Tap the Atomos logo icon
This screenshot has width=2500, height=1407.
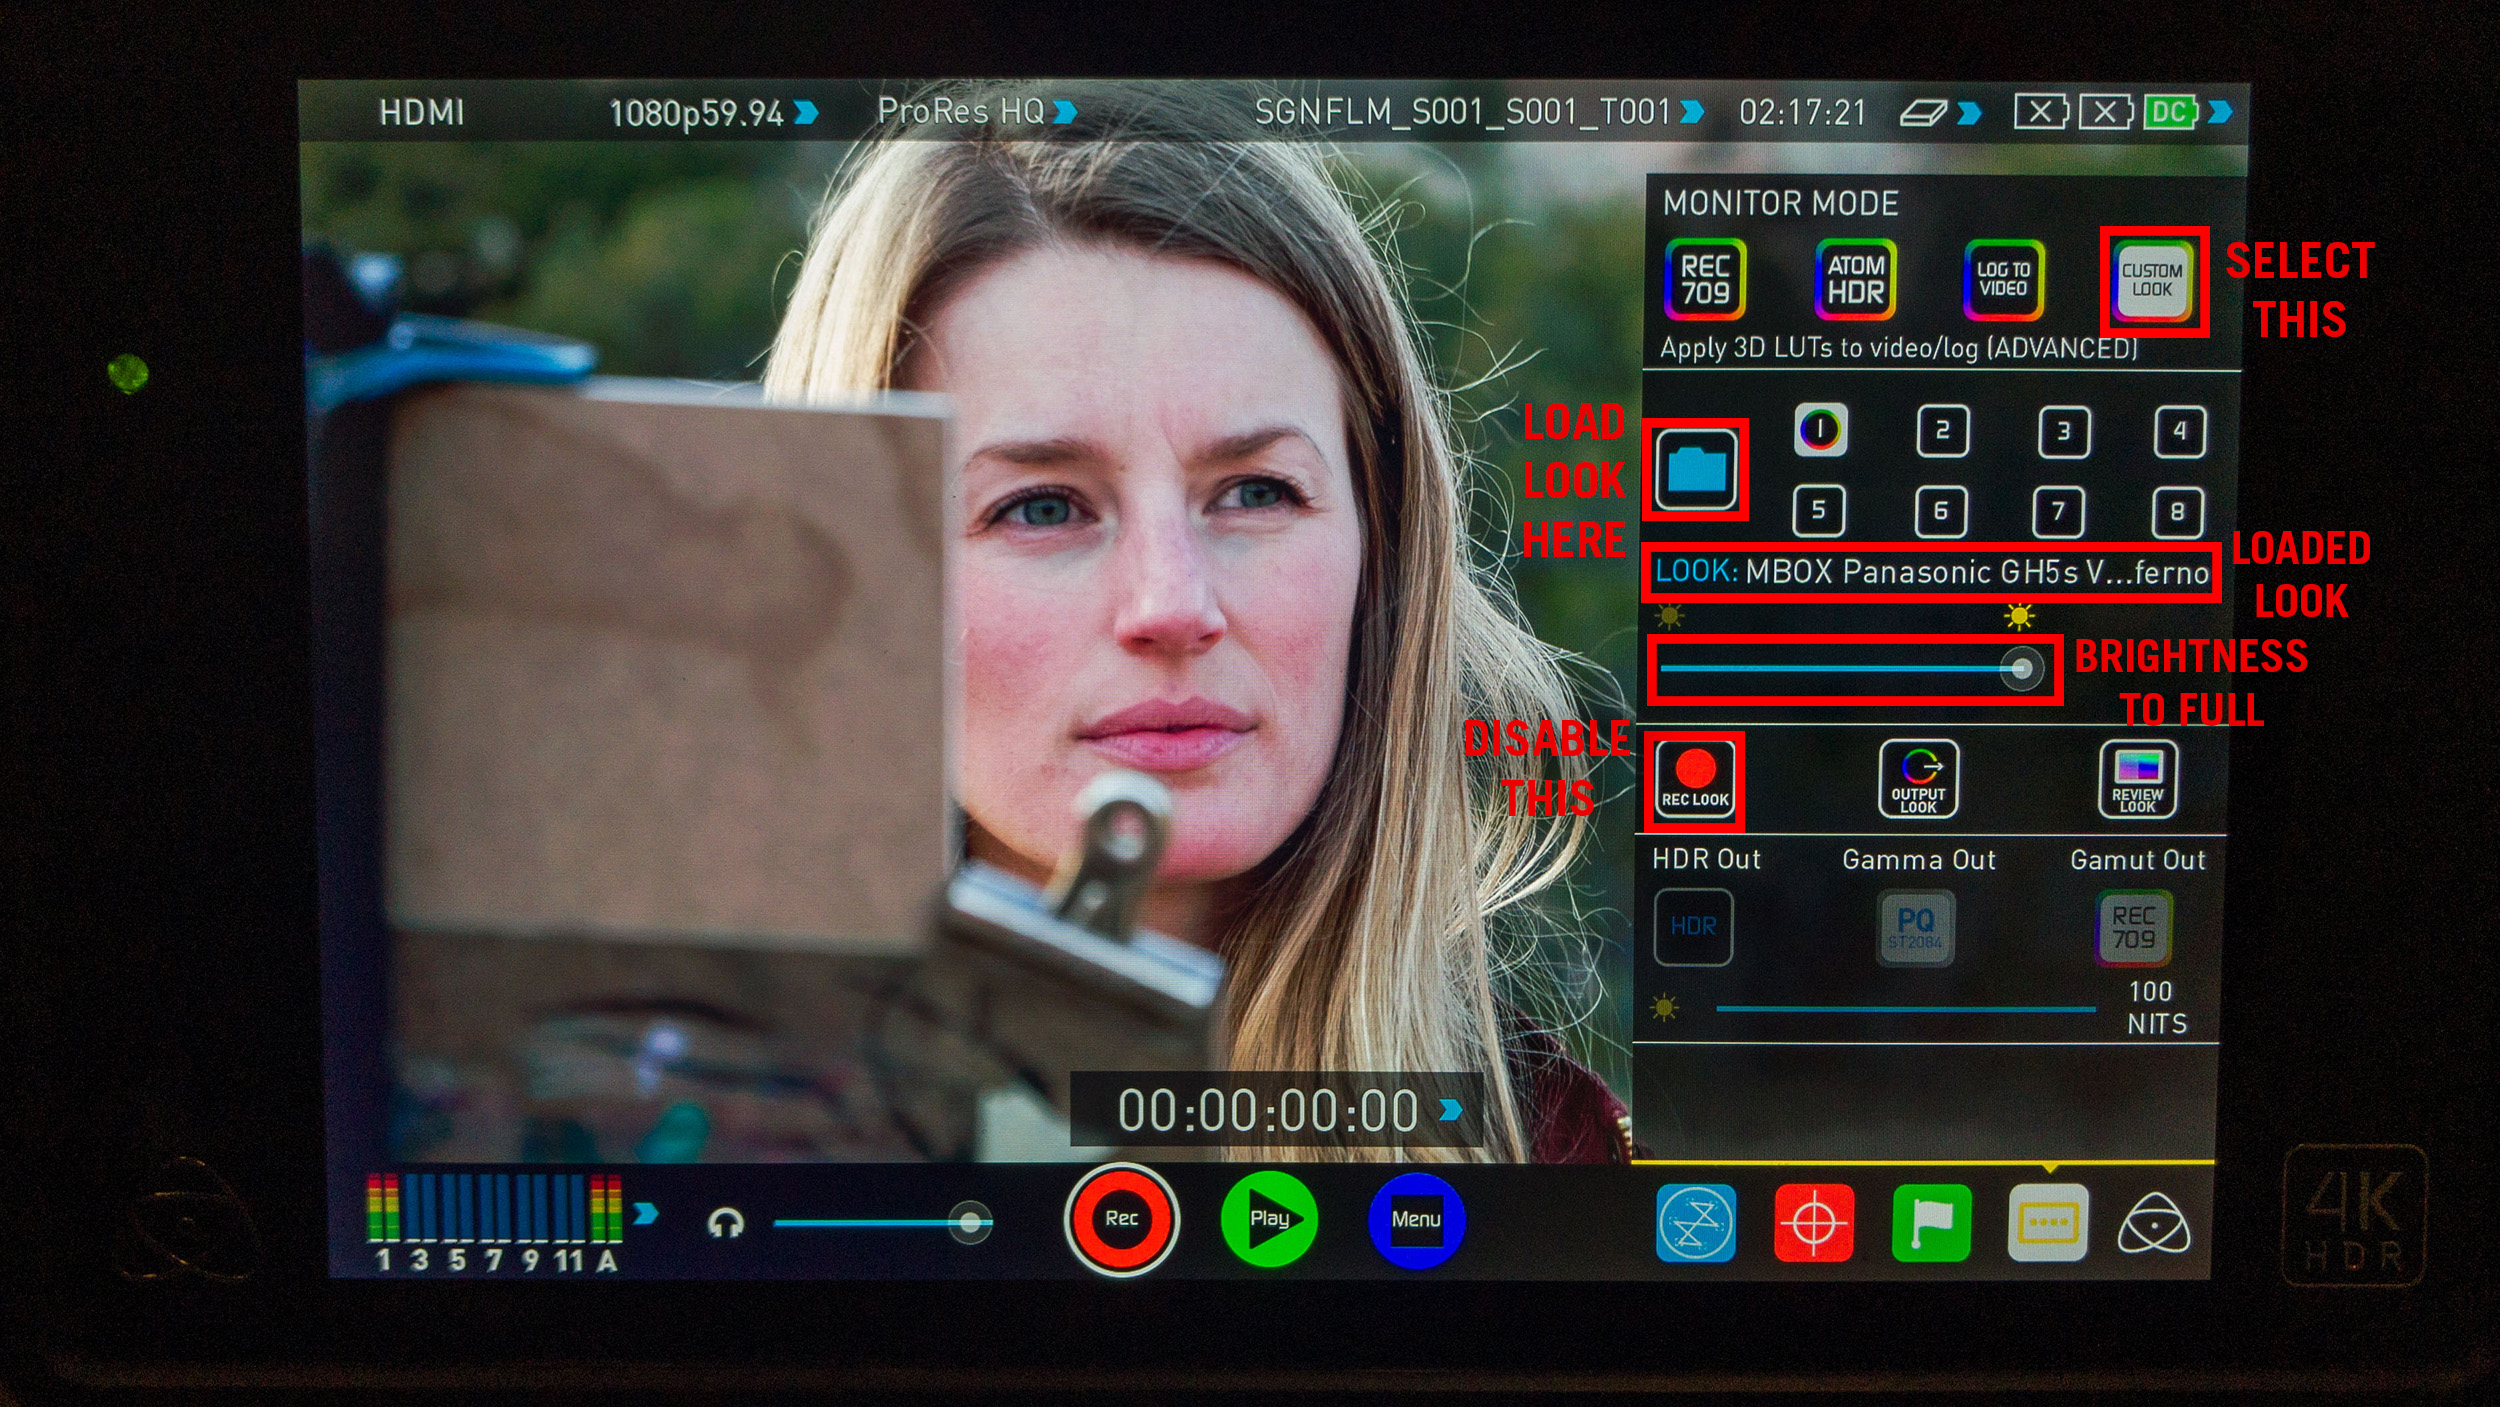click(2154, 1223)
